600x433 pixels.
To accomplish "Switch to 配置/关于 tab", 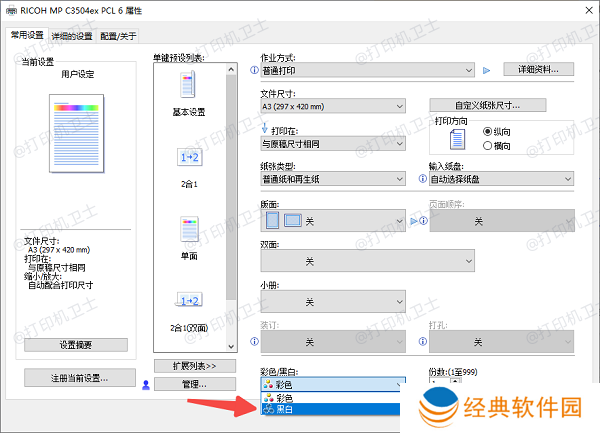I will [x=118, y=36].
